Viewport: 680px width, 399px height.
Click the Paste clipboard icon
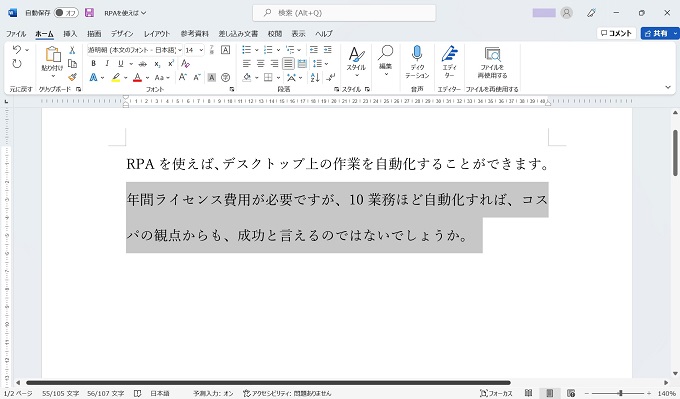coord(53,54)
